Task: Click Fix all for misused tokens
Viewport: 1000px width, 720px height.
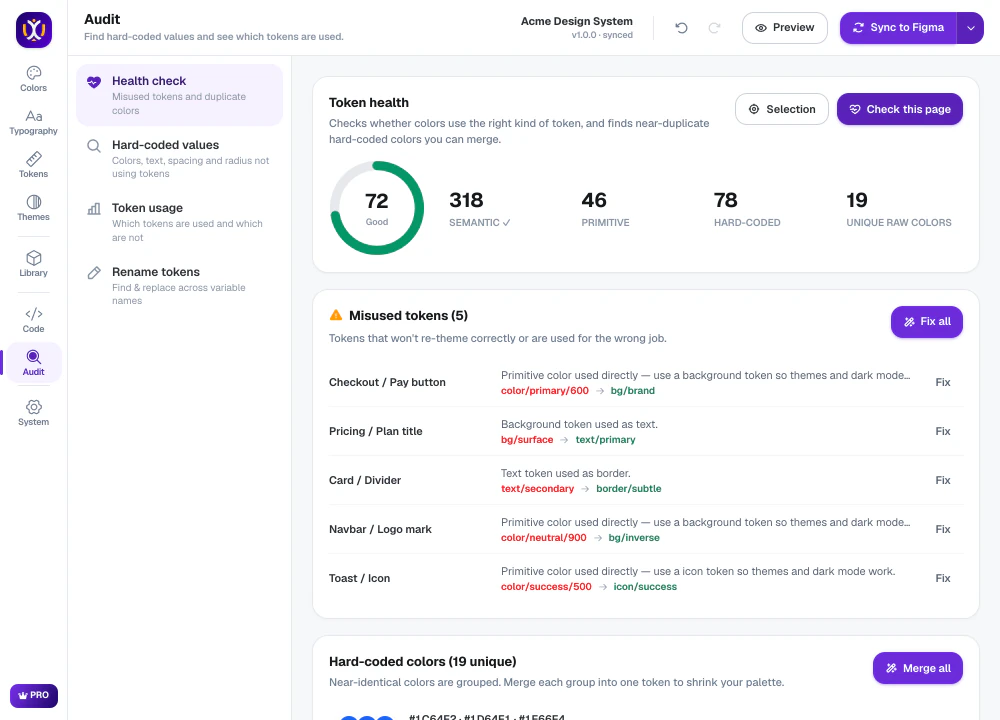Action: (927, 322)
